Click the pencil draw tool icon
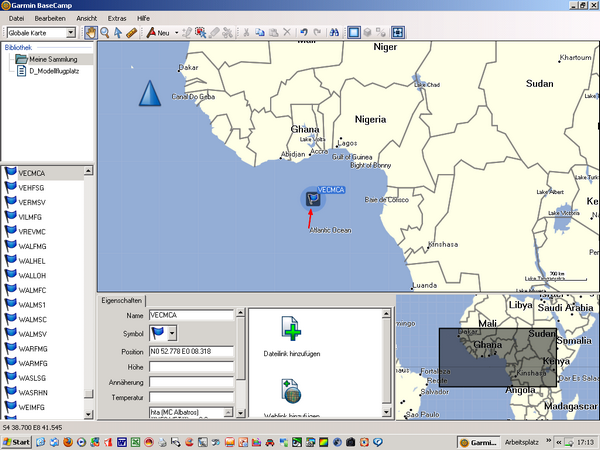Screen dimensions: 600x450 [187, 33]
